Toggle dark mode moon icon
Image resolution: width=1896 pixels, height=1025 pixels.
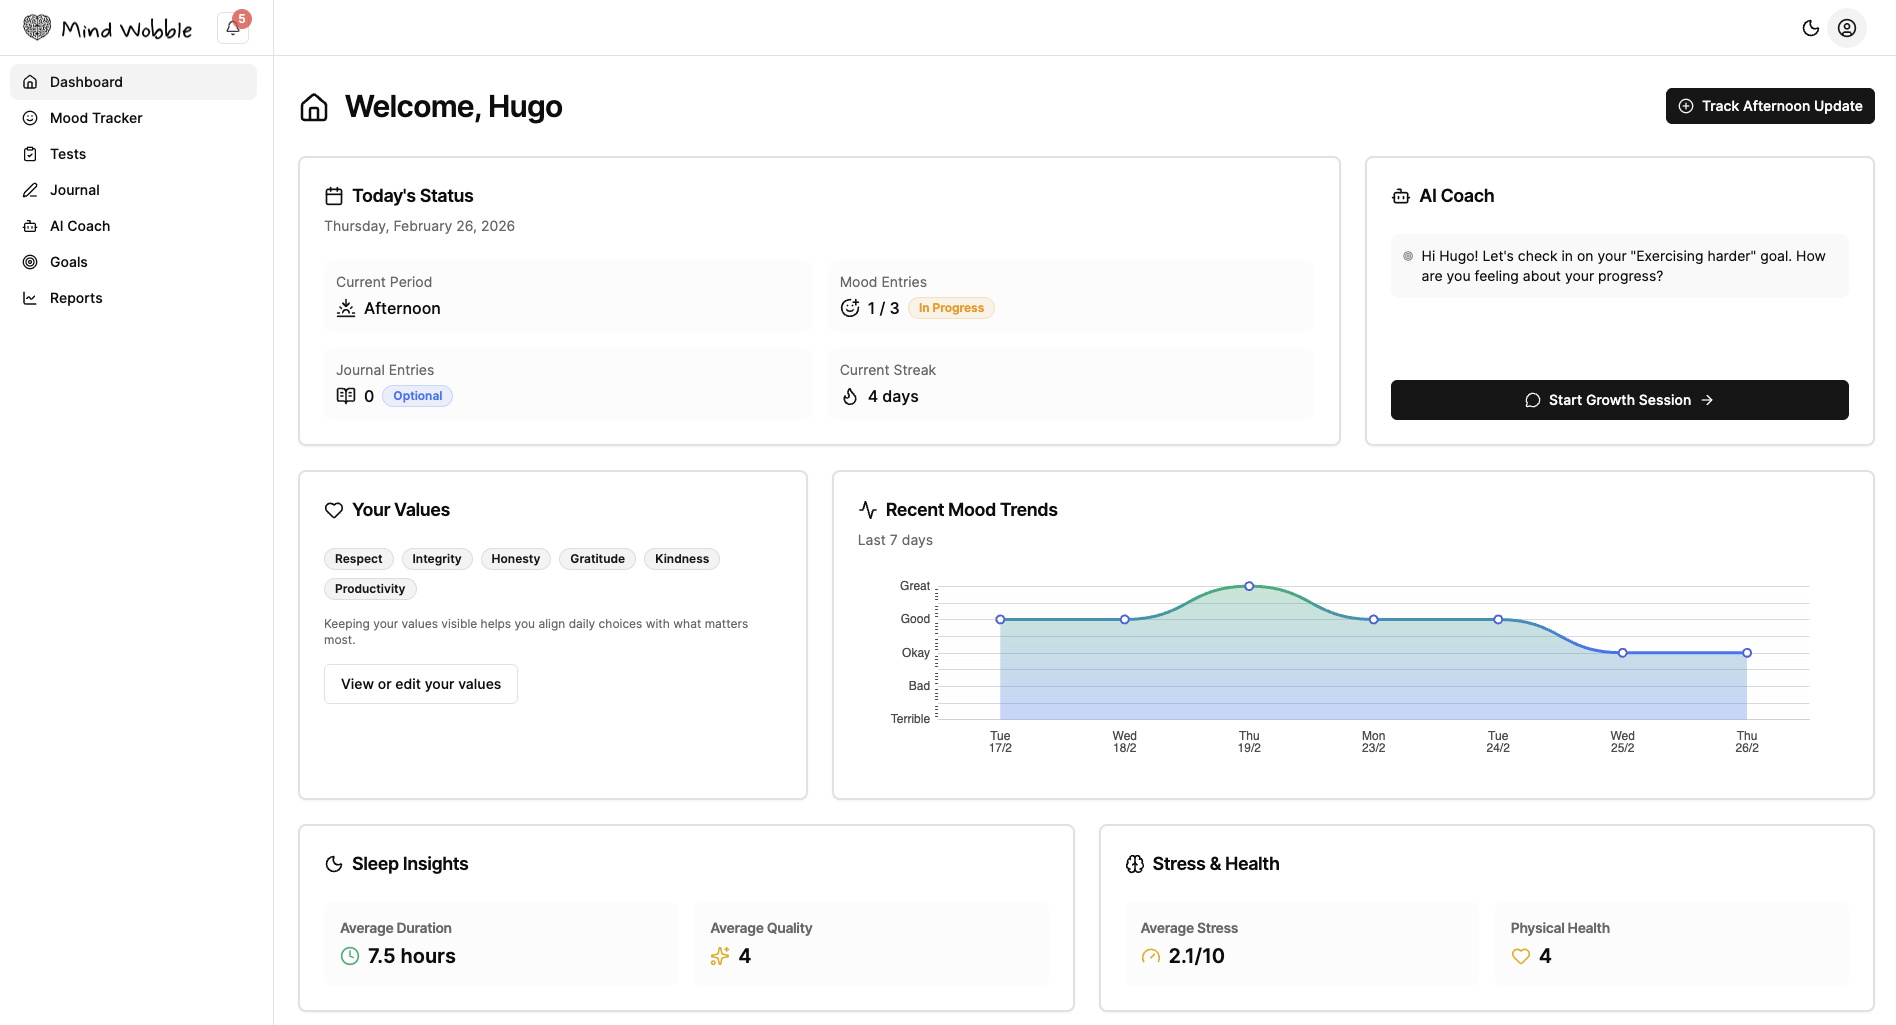1811,28
